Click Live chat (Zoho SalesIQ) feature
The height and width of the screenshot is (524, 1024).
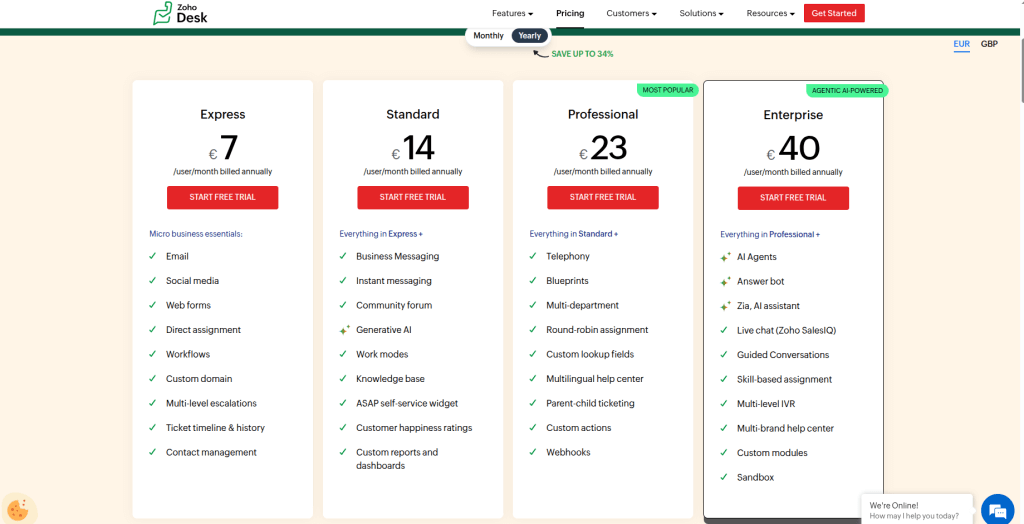click(x=786, y=331)
